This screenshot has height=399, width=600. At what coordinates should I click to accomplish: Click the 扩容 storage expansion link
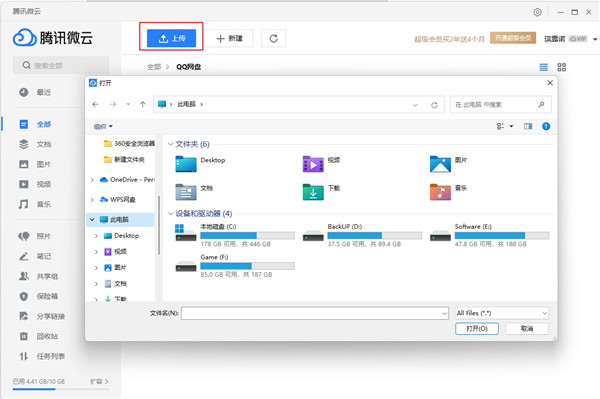coord(99,381)
